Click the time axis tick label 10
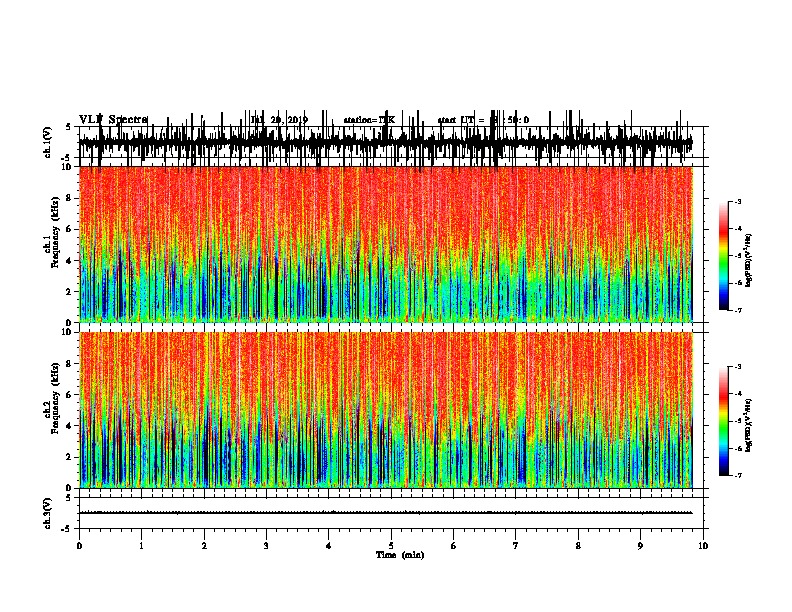792x612 pixels. pyautogui.click(x=703, y=546)
